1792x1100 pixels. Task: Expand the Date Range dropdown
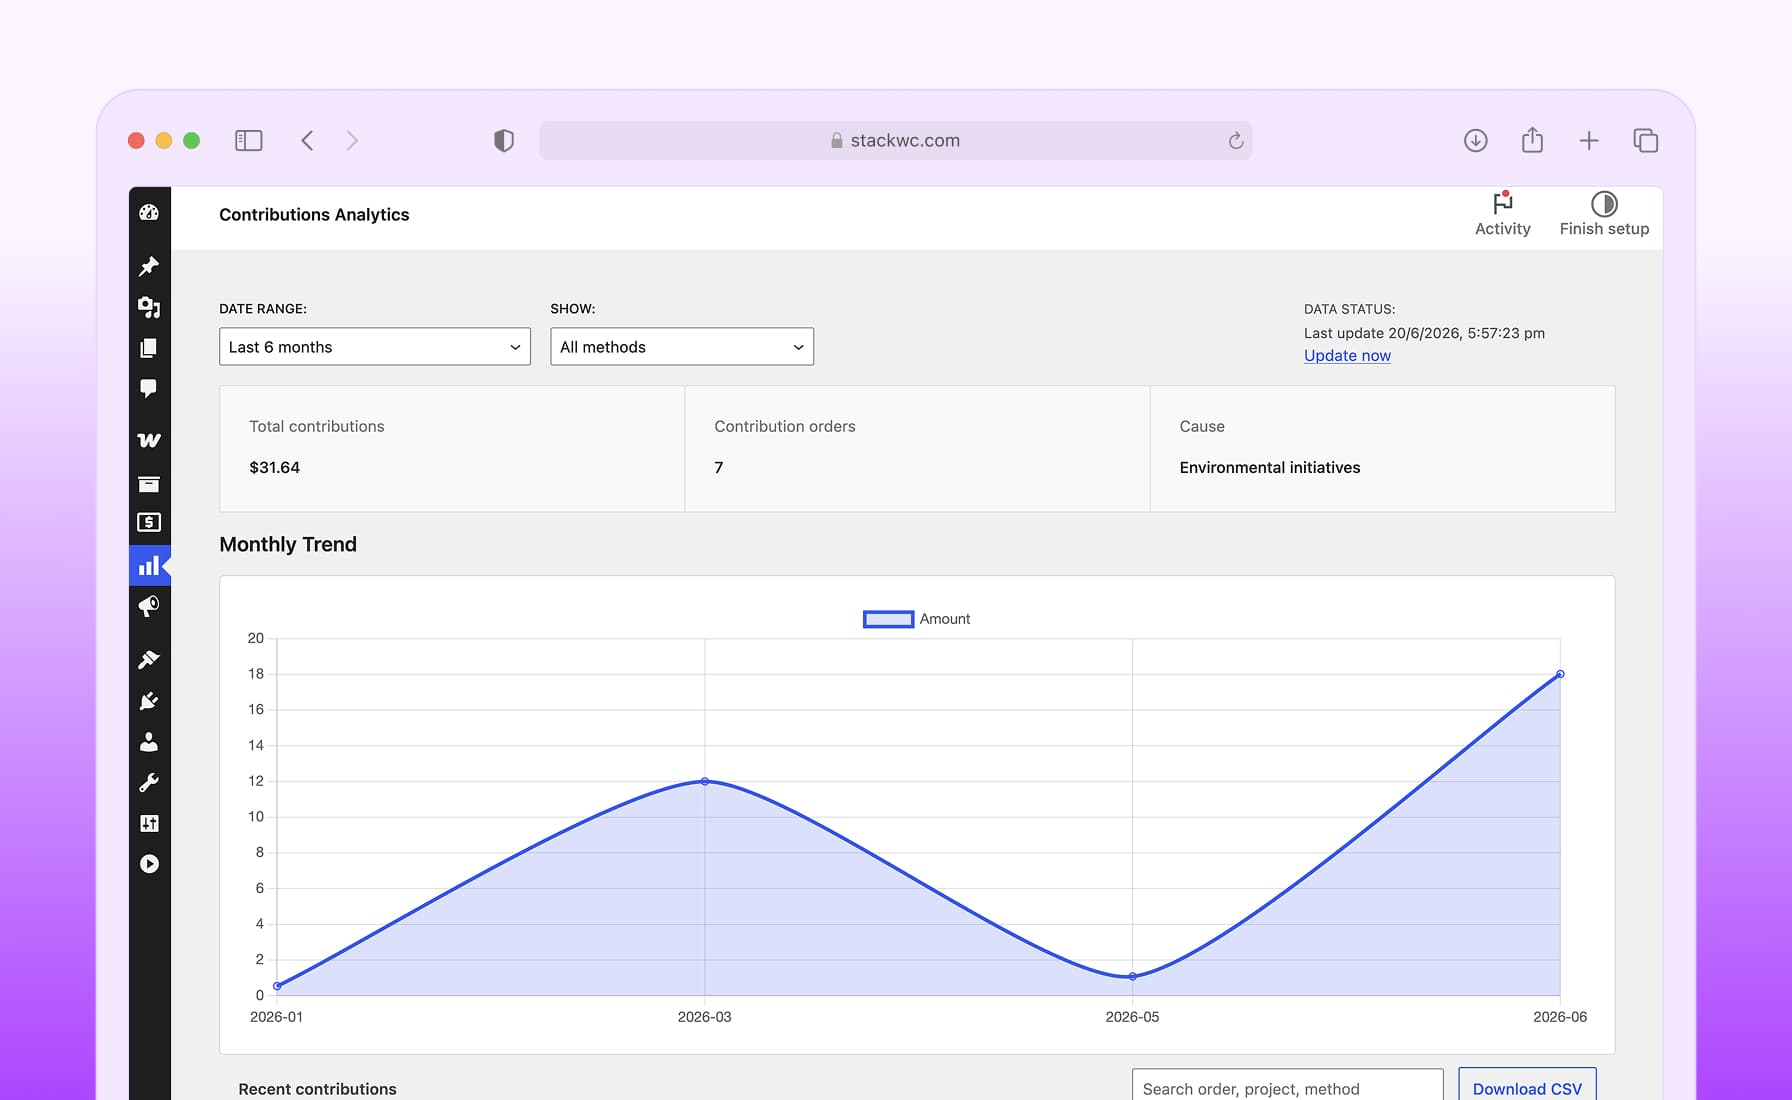pos(375,347)
